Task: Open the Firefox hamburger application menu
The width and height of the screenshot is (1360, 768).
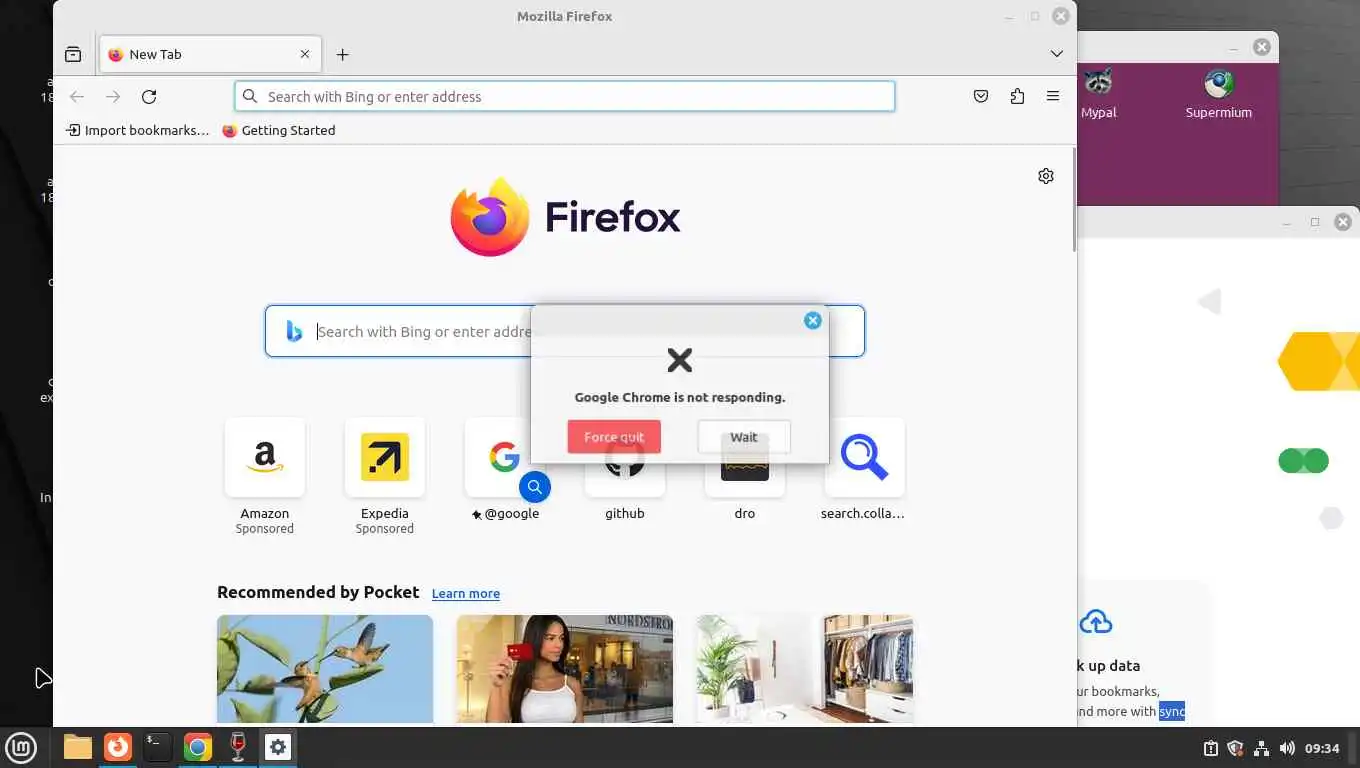Action: coord(1053,96)
